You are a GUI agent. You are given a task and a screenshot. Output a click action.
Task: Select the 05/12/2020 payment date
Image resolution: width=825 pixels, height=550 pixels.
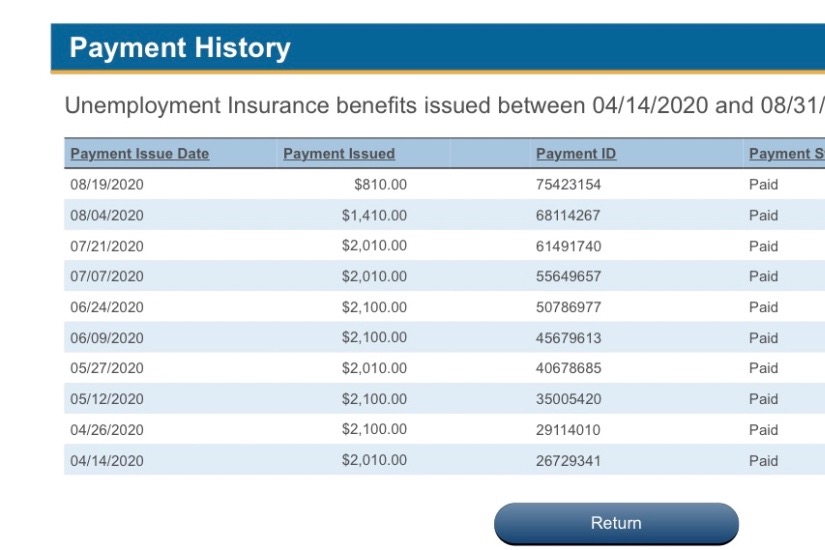click(x=107, y=399)
